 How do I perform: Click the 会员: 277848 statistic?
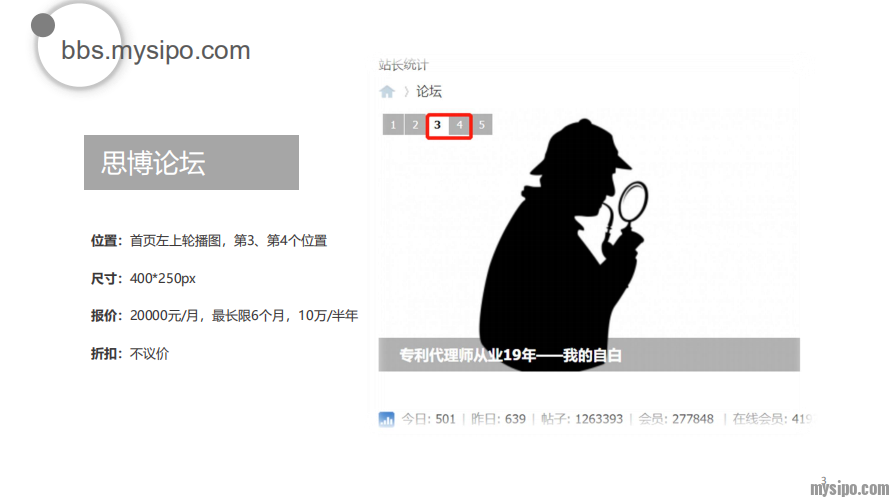676,419
